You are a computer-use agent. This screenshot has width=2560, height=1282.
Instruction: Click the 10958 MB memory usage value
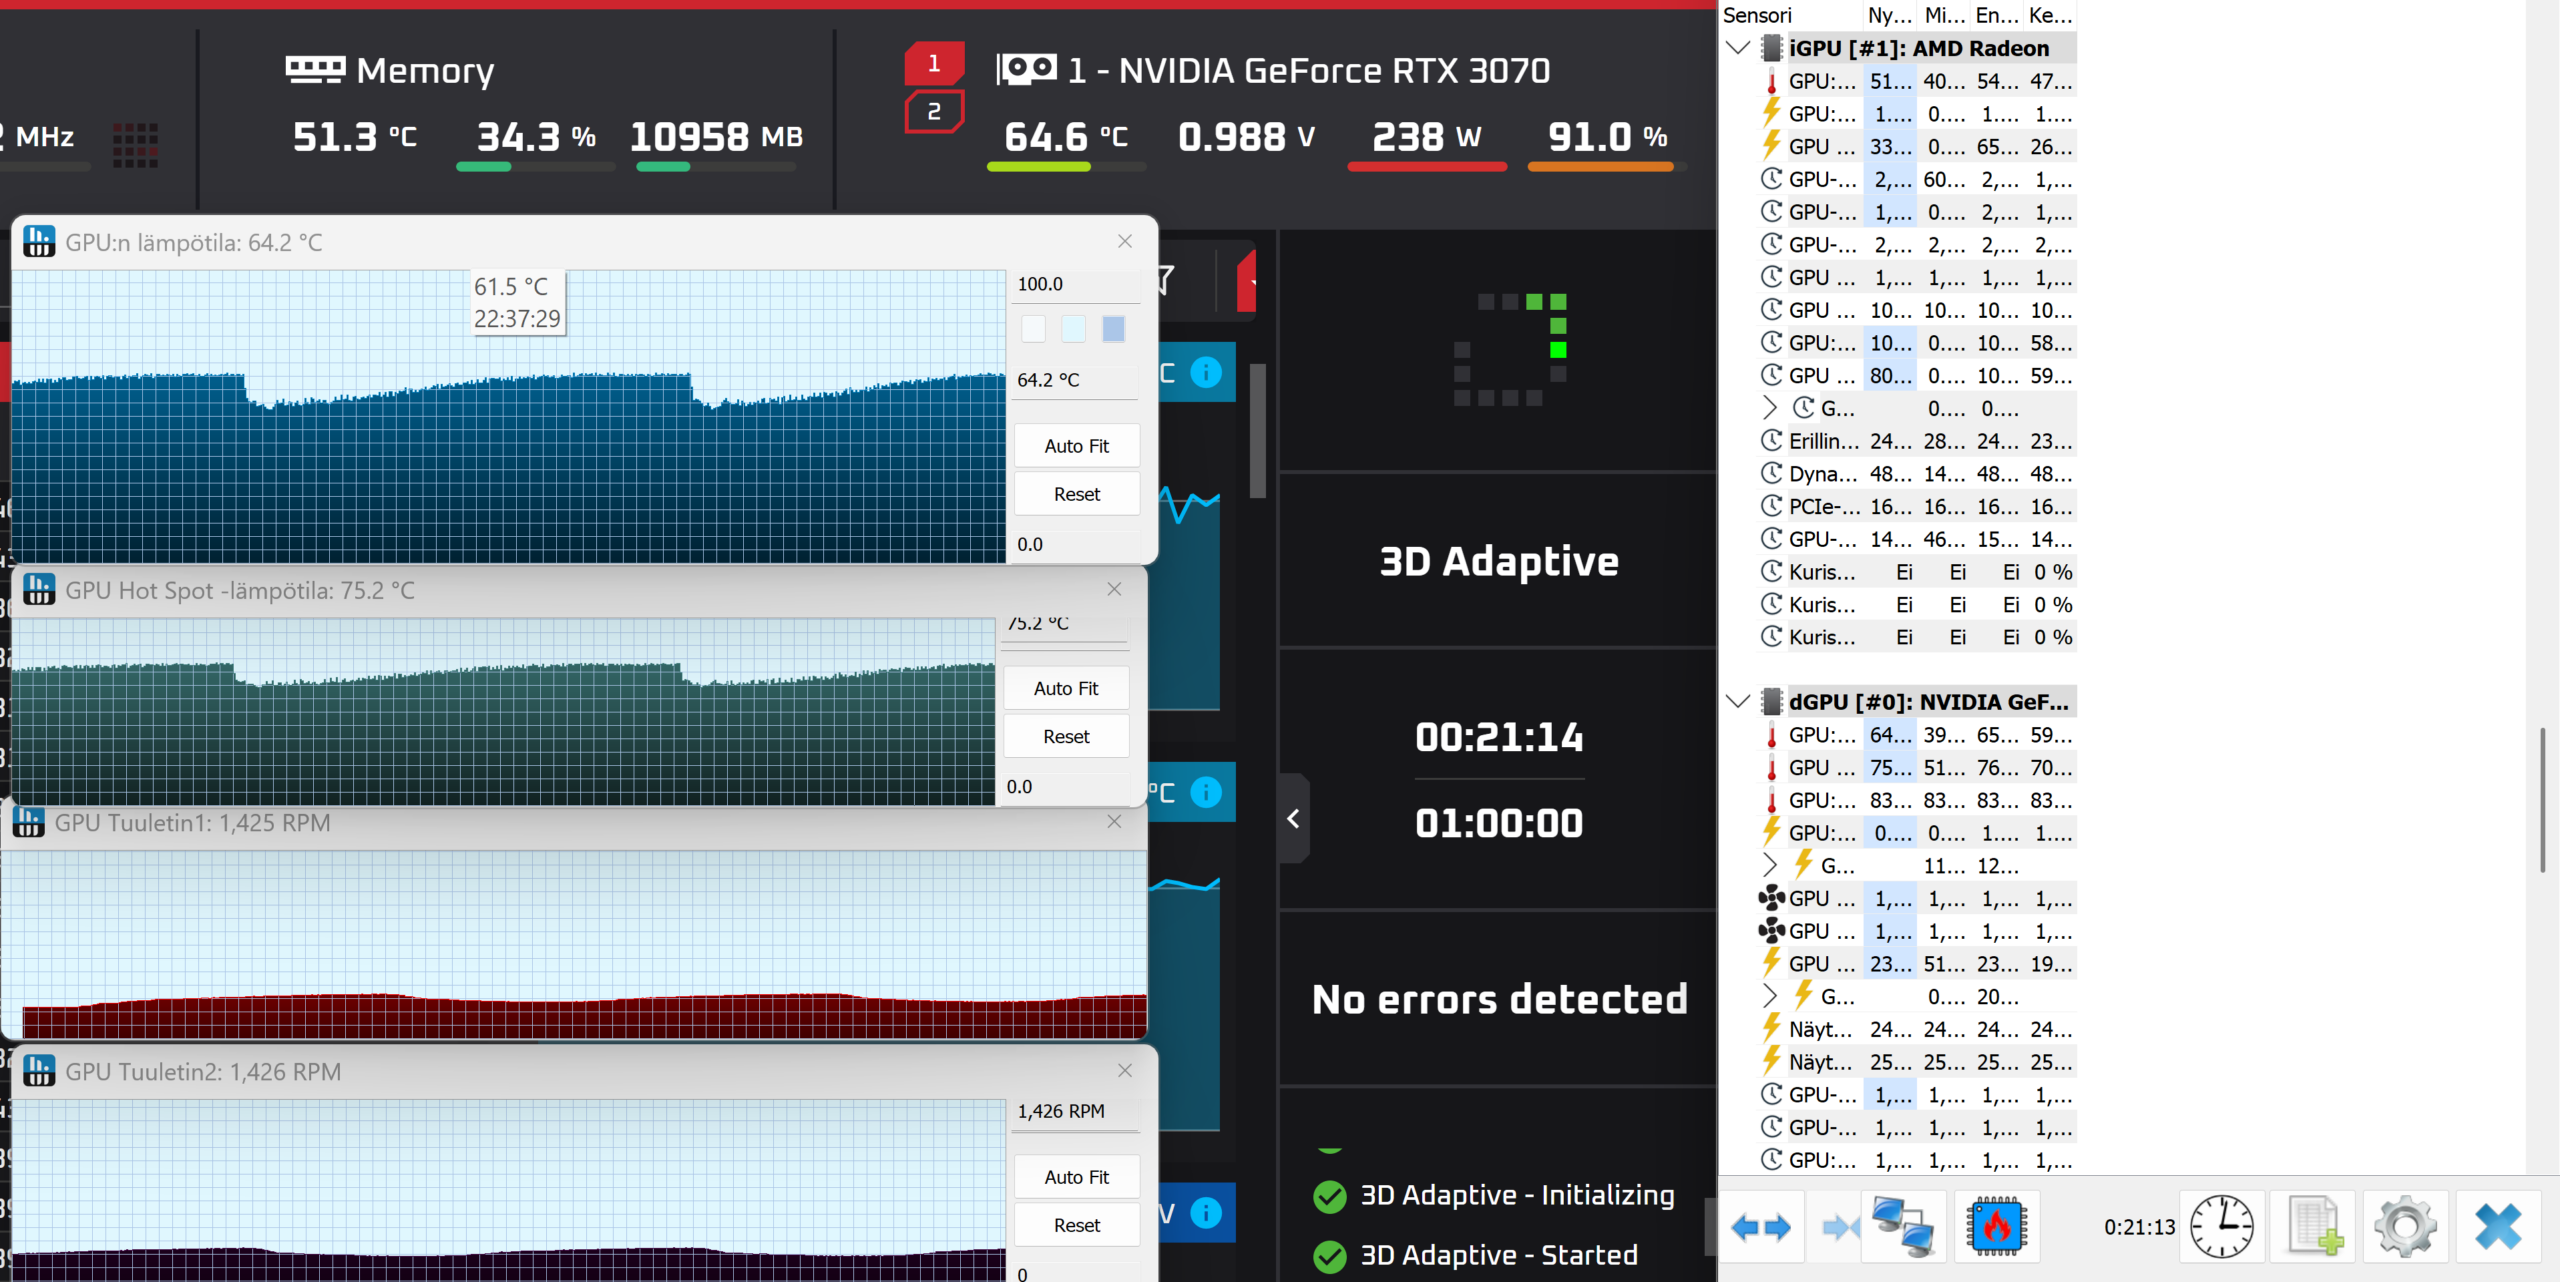[717, 137]
